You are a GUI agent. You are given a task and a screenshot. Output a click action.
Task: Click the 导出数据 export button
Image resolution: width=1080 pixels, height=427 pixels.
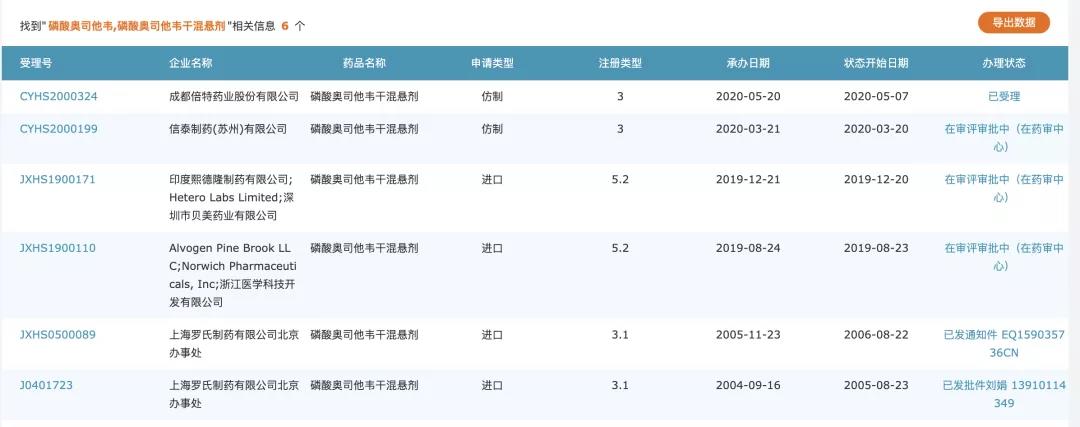[1014, 22]
